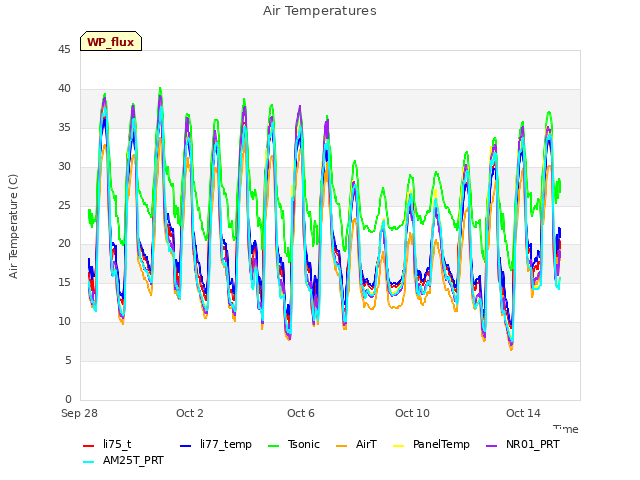
Task: Toggle the li75_t legend entry
Action: point(107,444)
